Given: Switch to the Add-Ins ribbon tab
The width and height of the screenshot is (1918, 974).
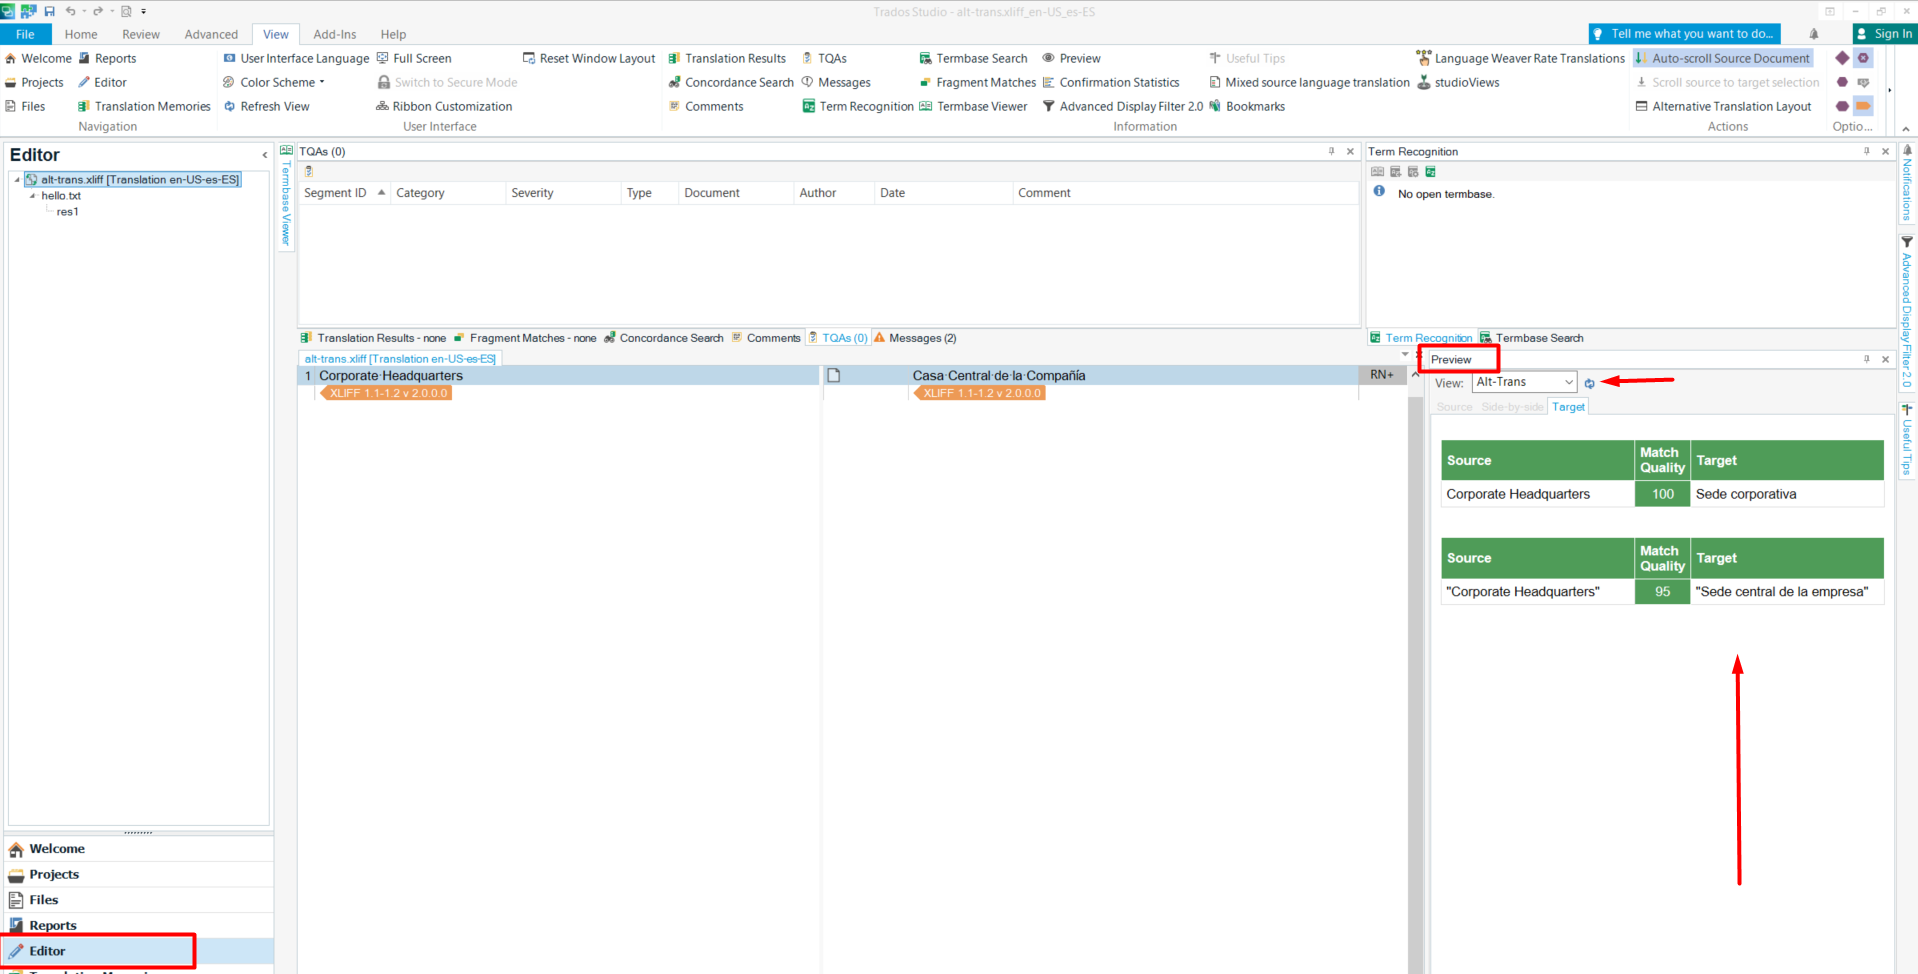Looking at the screenshot, I should point(335,34).
